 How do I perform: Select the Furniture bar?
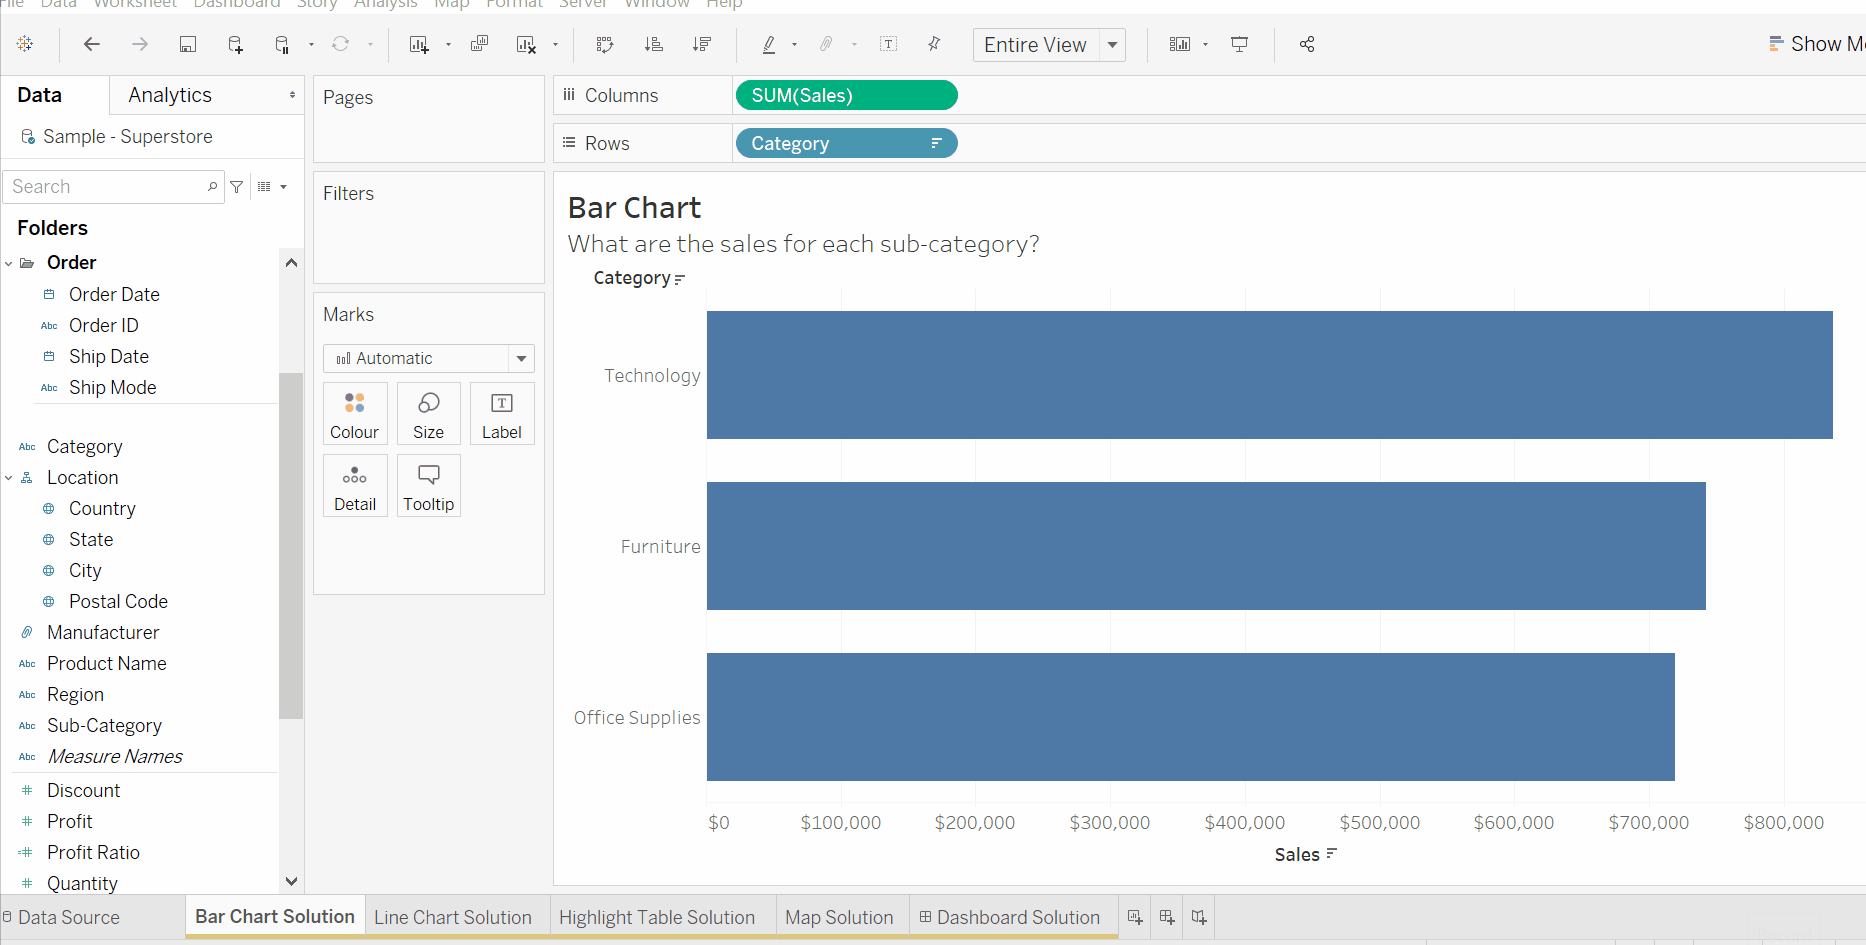(1206, 546)
